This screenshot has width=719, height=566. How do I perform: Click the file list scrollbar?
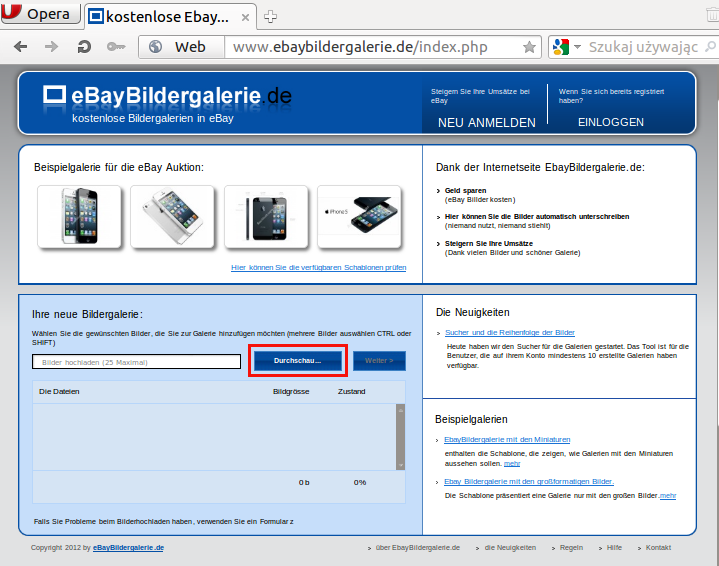tap(400, 437)
